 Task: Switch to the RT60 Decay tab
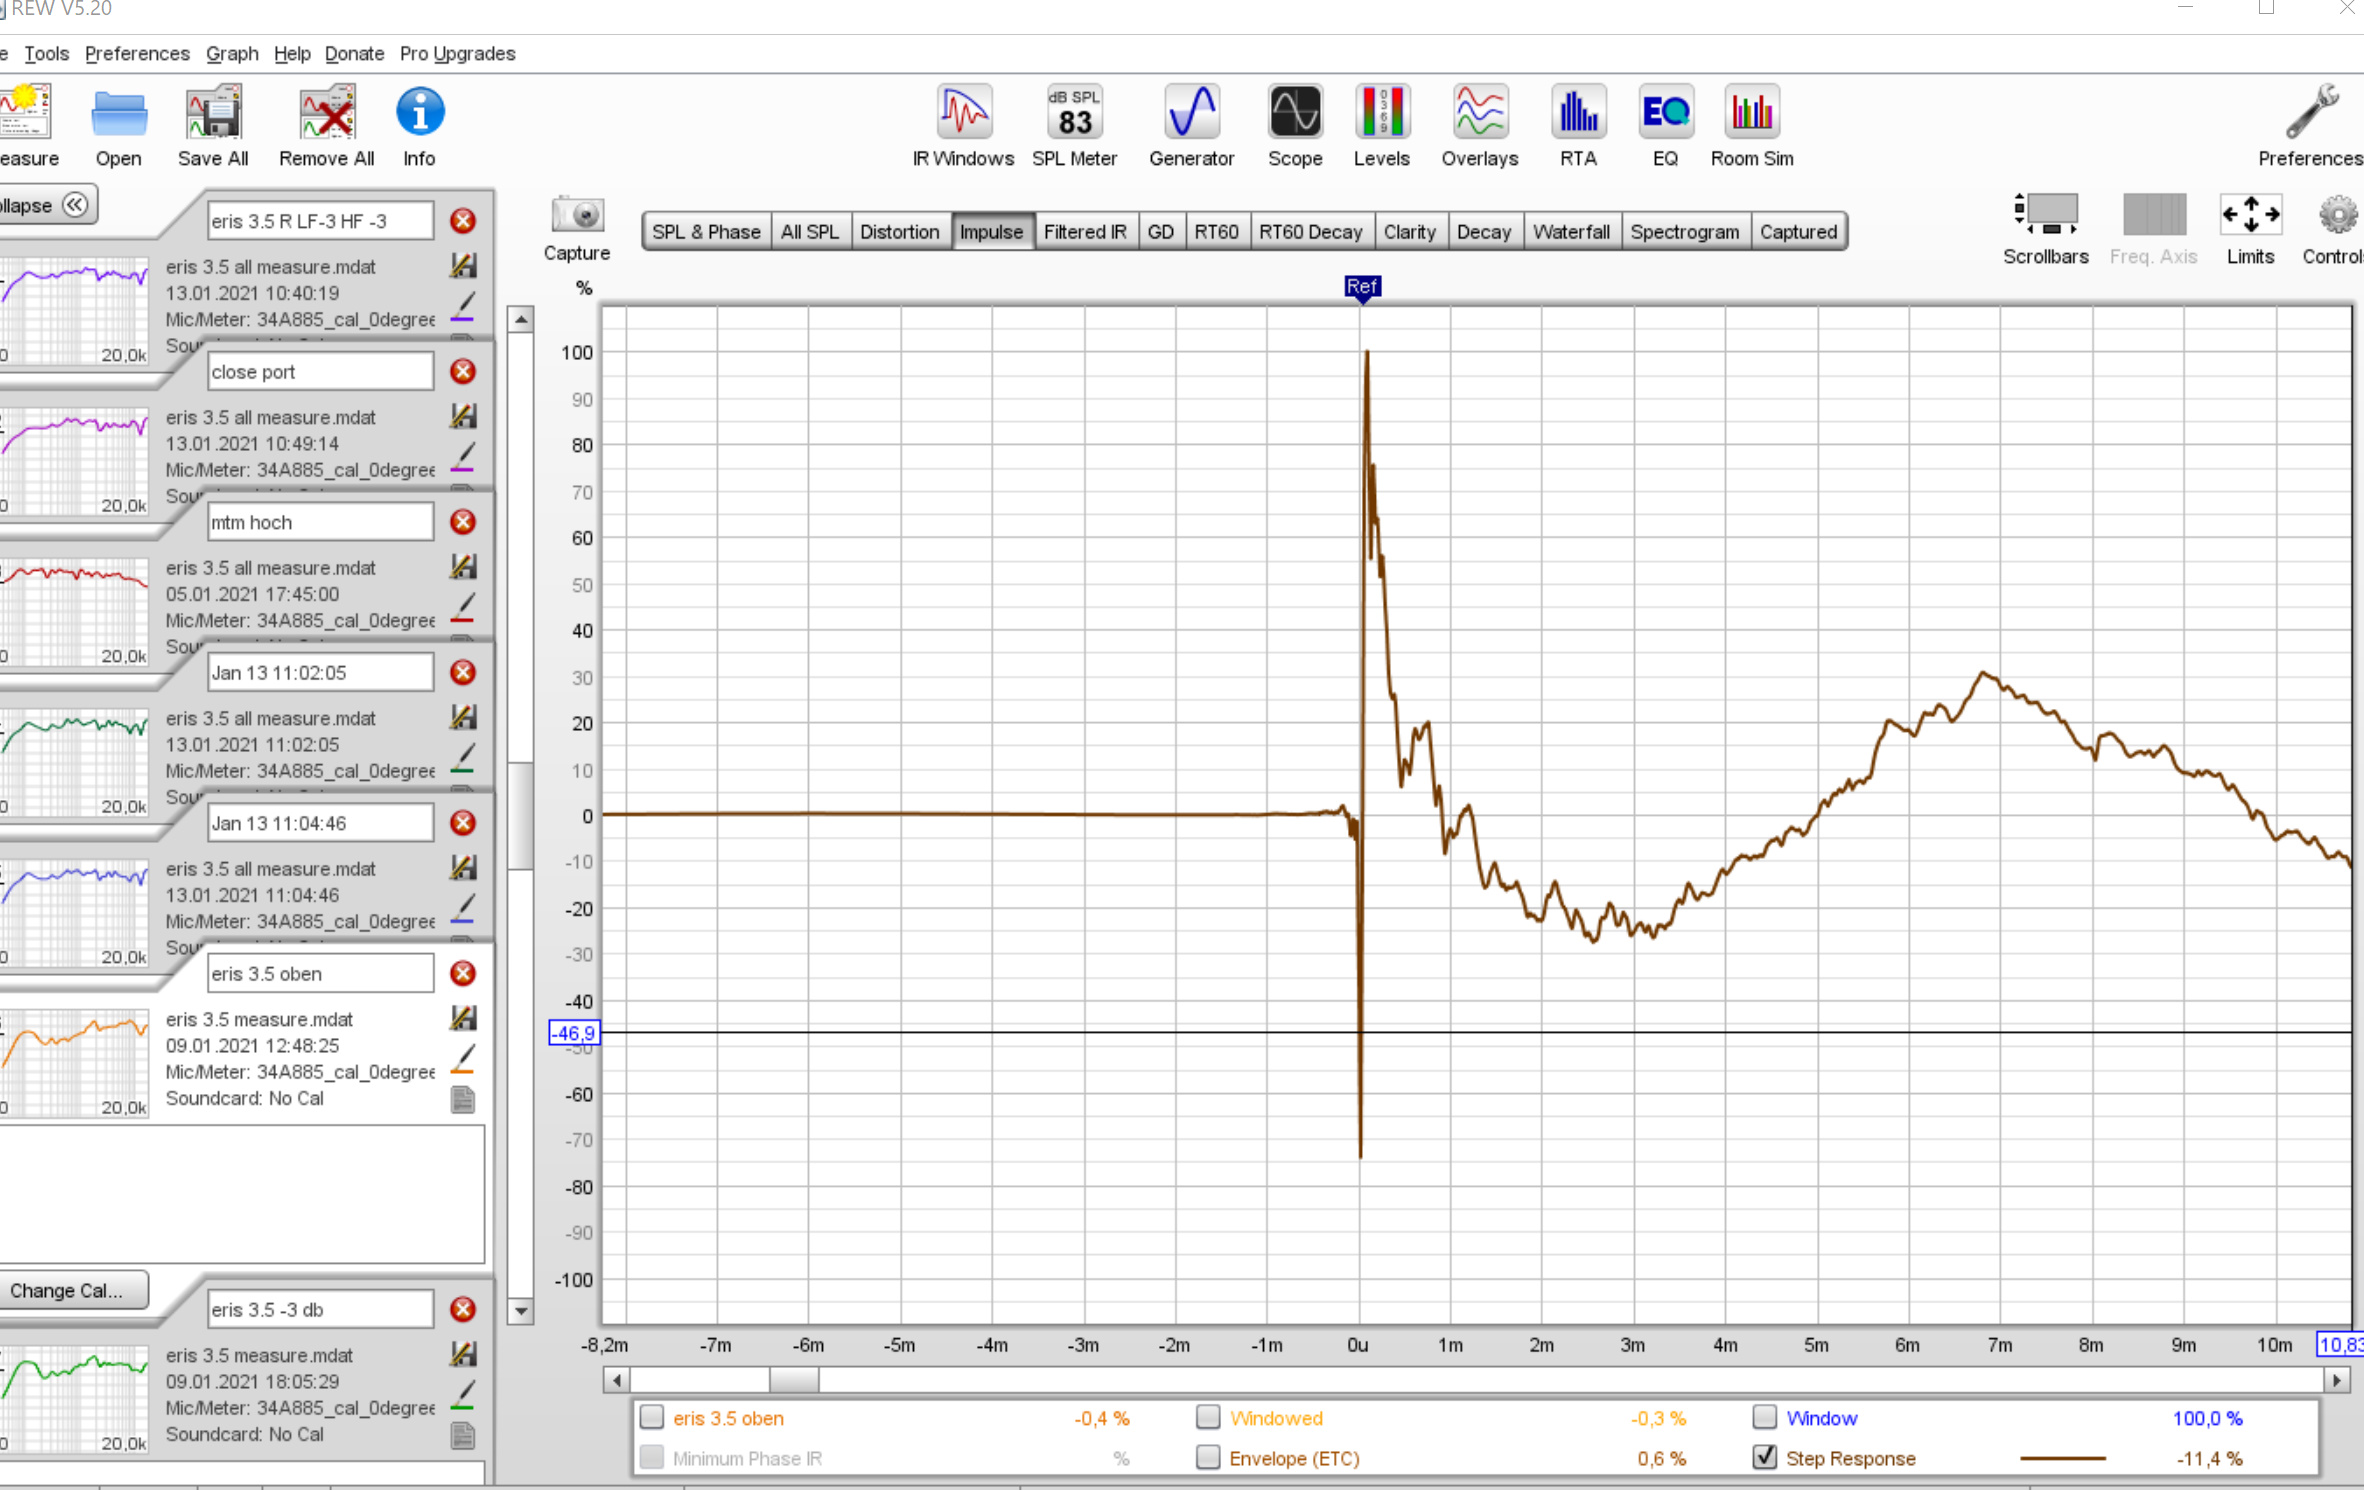pos(1310,230)
